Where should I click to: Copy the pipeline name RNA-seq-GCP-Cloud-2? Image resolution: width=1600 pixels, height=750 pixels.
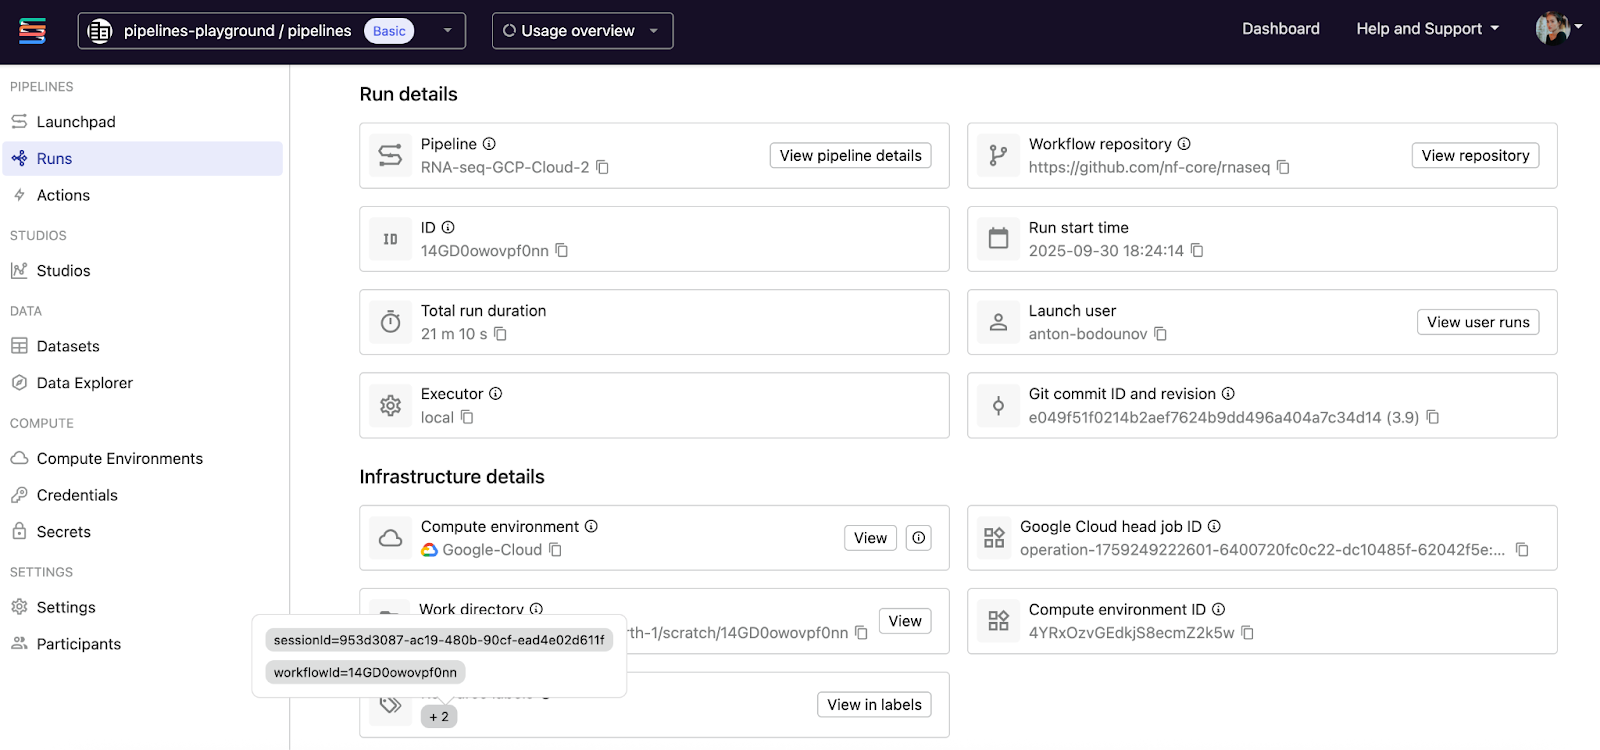coord(602,167)
